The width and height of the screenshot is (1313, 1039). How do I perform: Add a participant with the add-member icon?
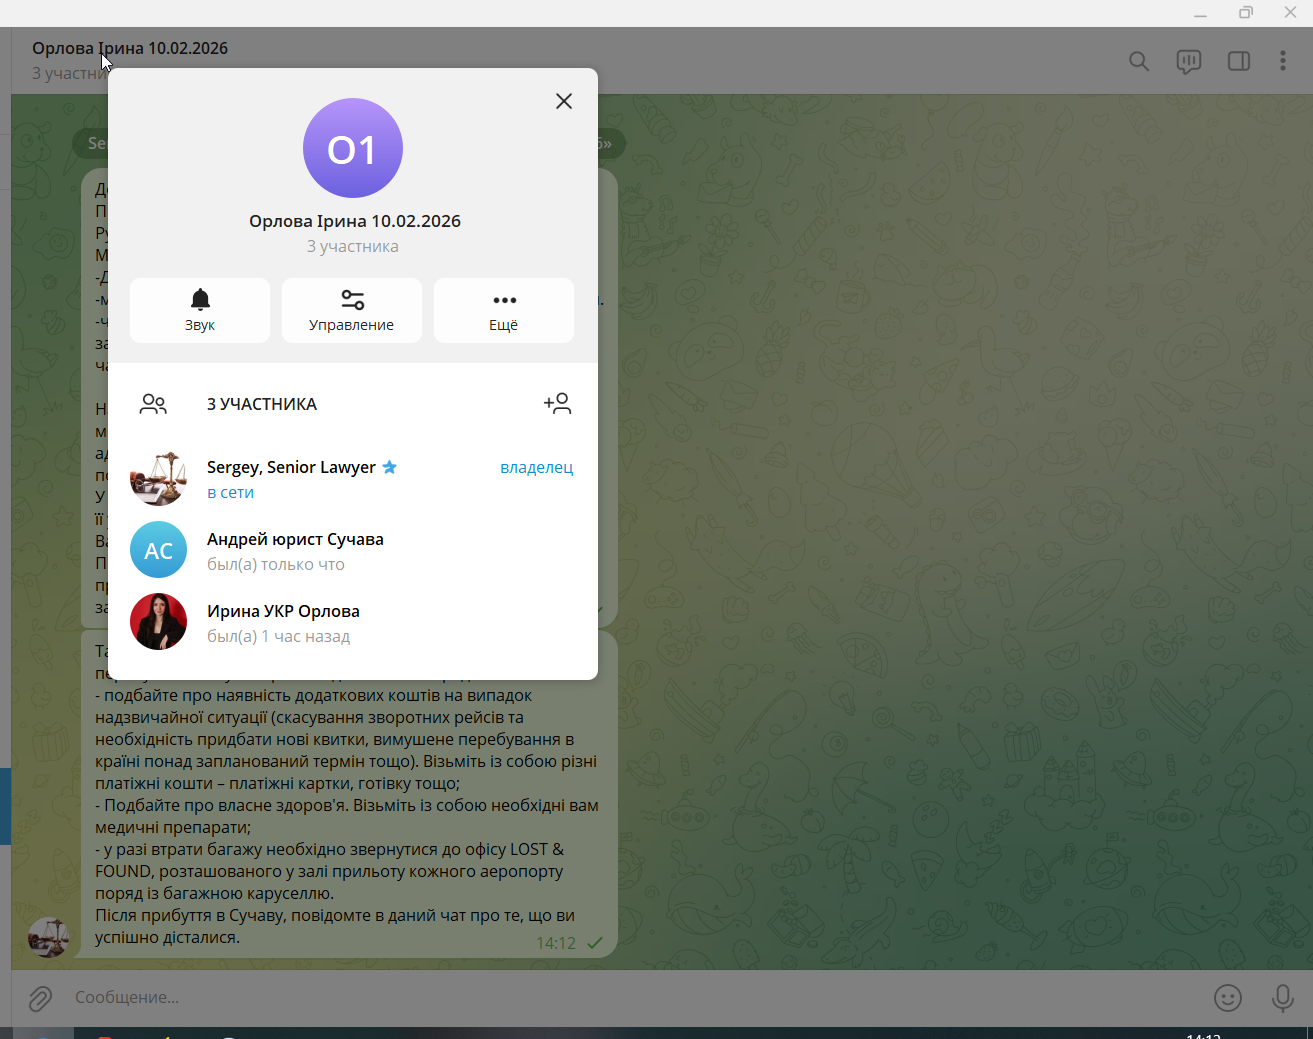(557, 403)
